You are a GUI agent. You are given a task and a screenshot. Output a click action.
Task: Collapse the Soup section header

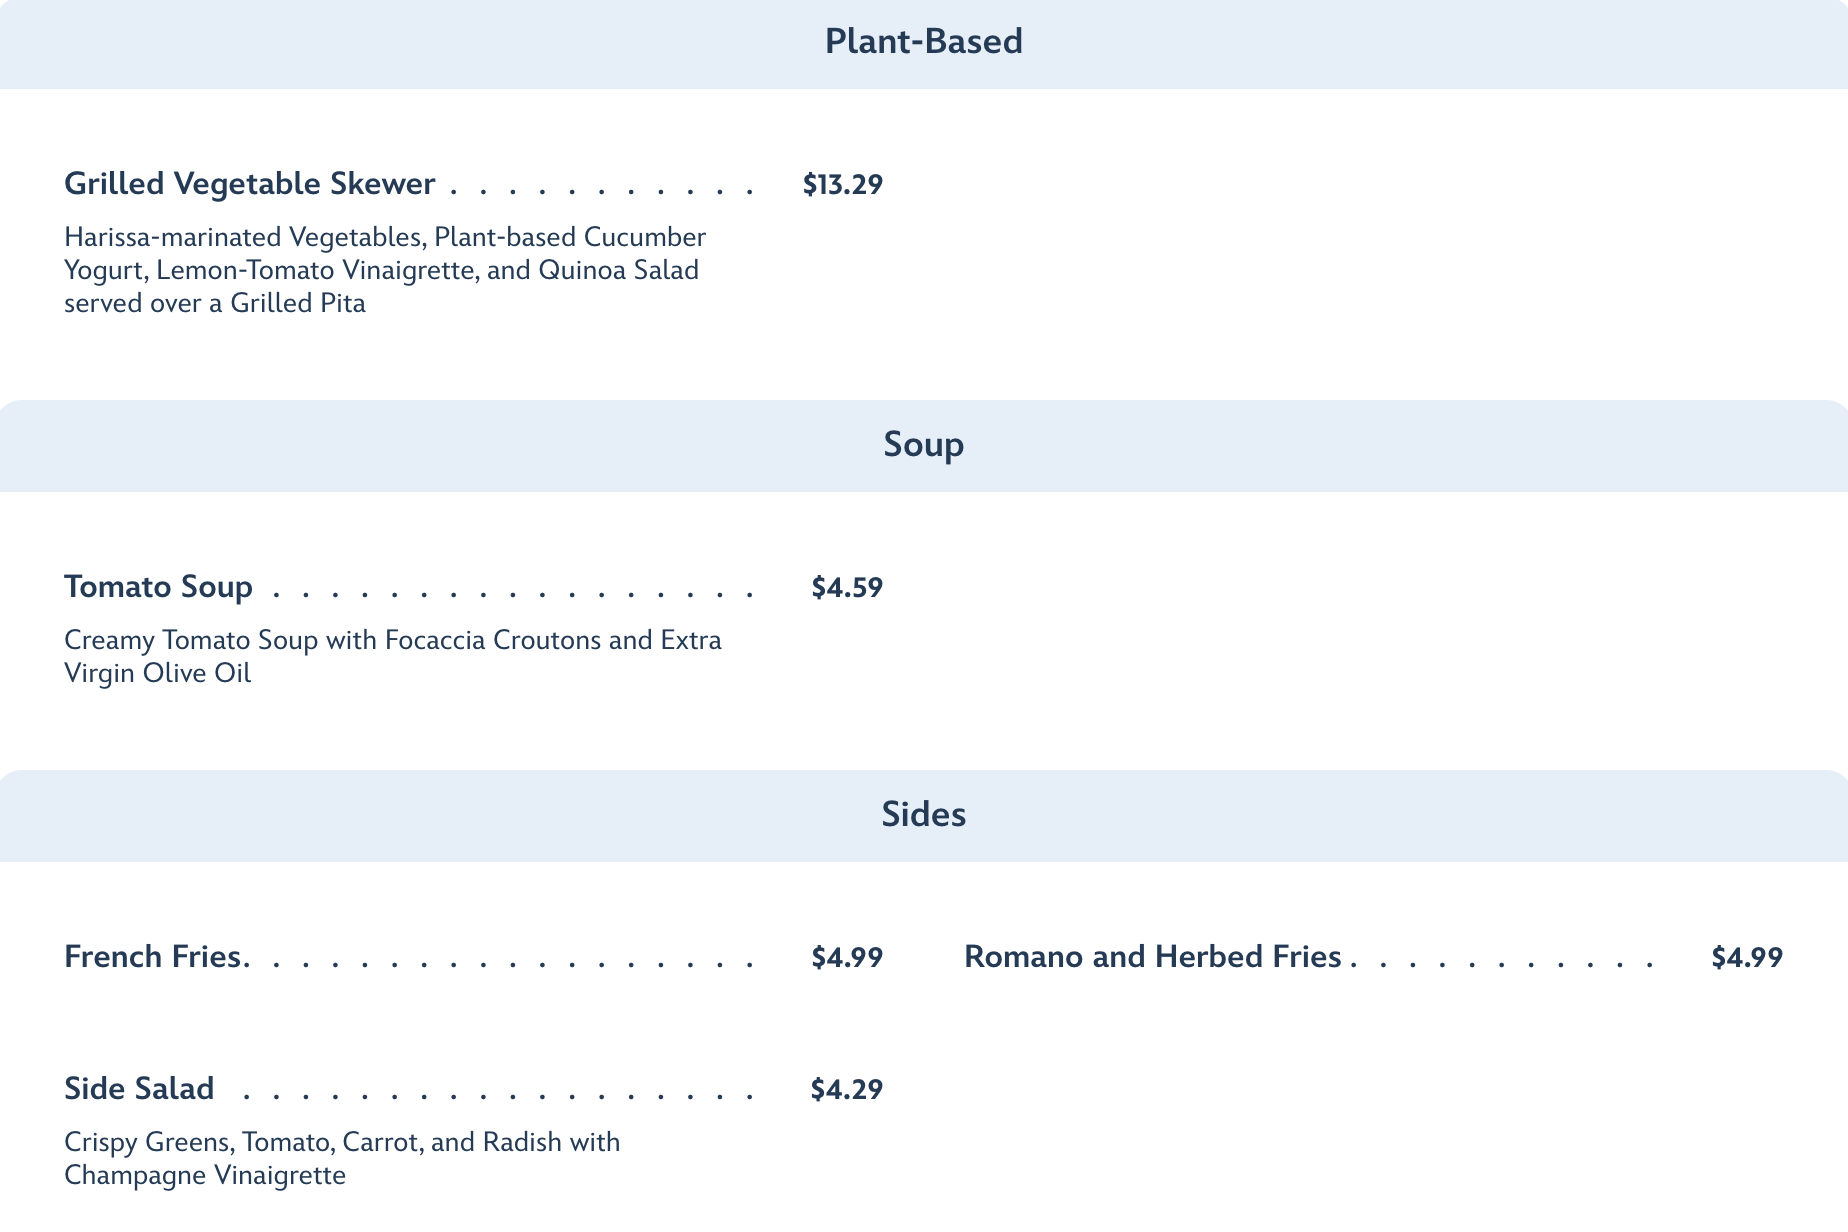tap(923, 445)
